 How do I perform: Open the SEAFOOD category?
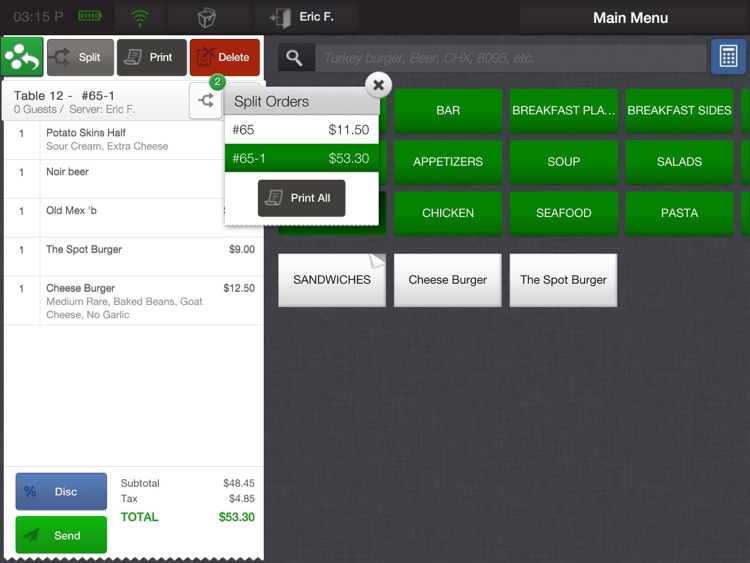click(563, 213)
